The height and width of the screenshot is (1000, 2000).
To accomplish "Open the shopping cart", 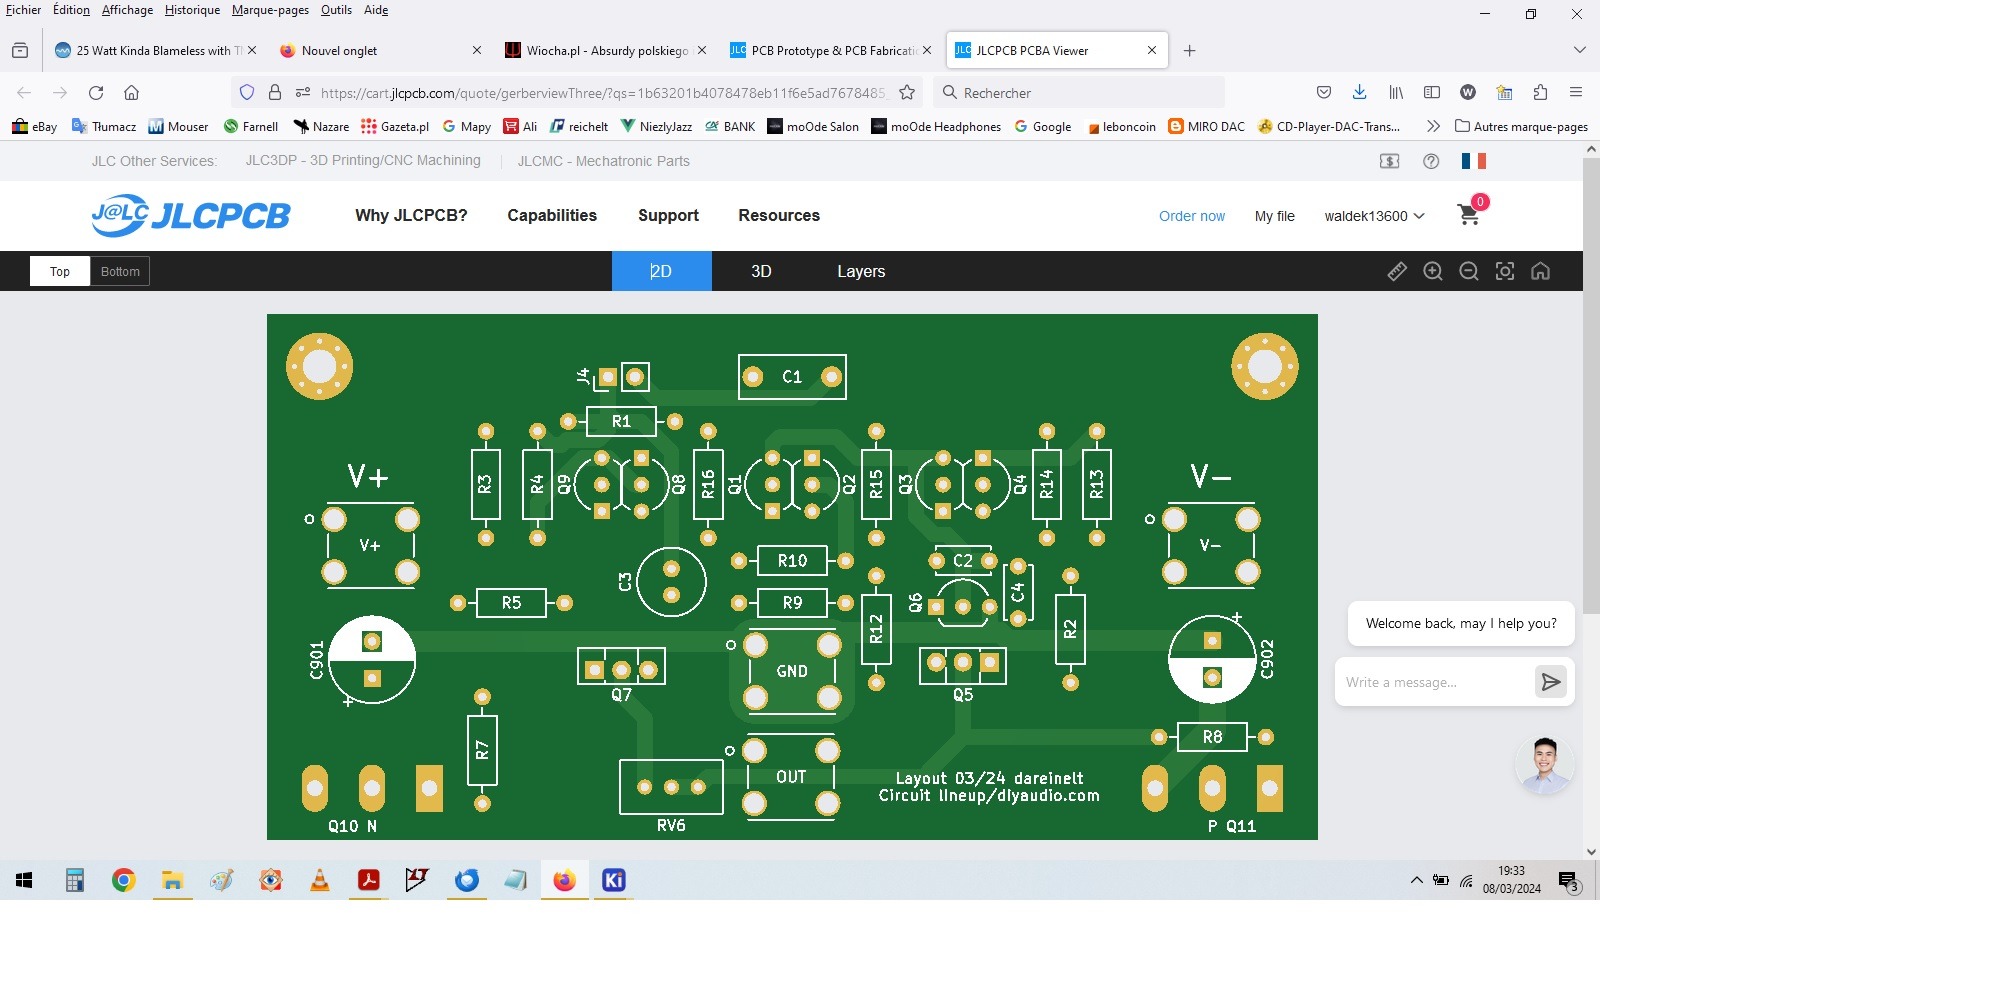I will (x=1468, y=214).
